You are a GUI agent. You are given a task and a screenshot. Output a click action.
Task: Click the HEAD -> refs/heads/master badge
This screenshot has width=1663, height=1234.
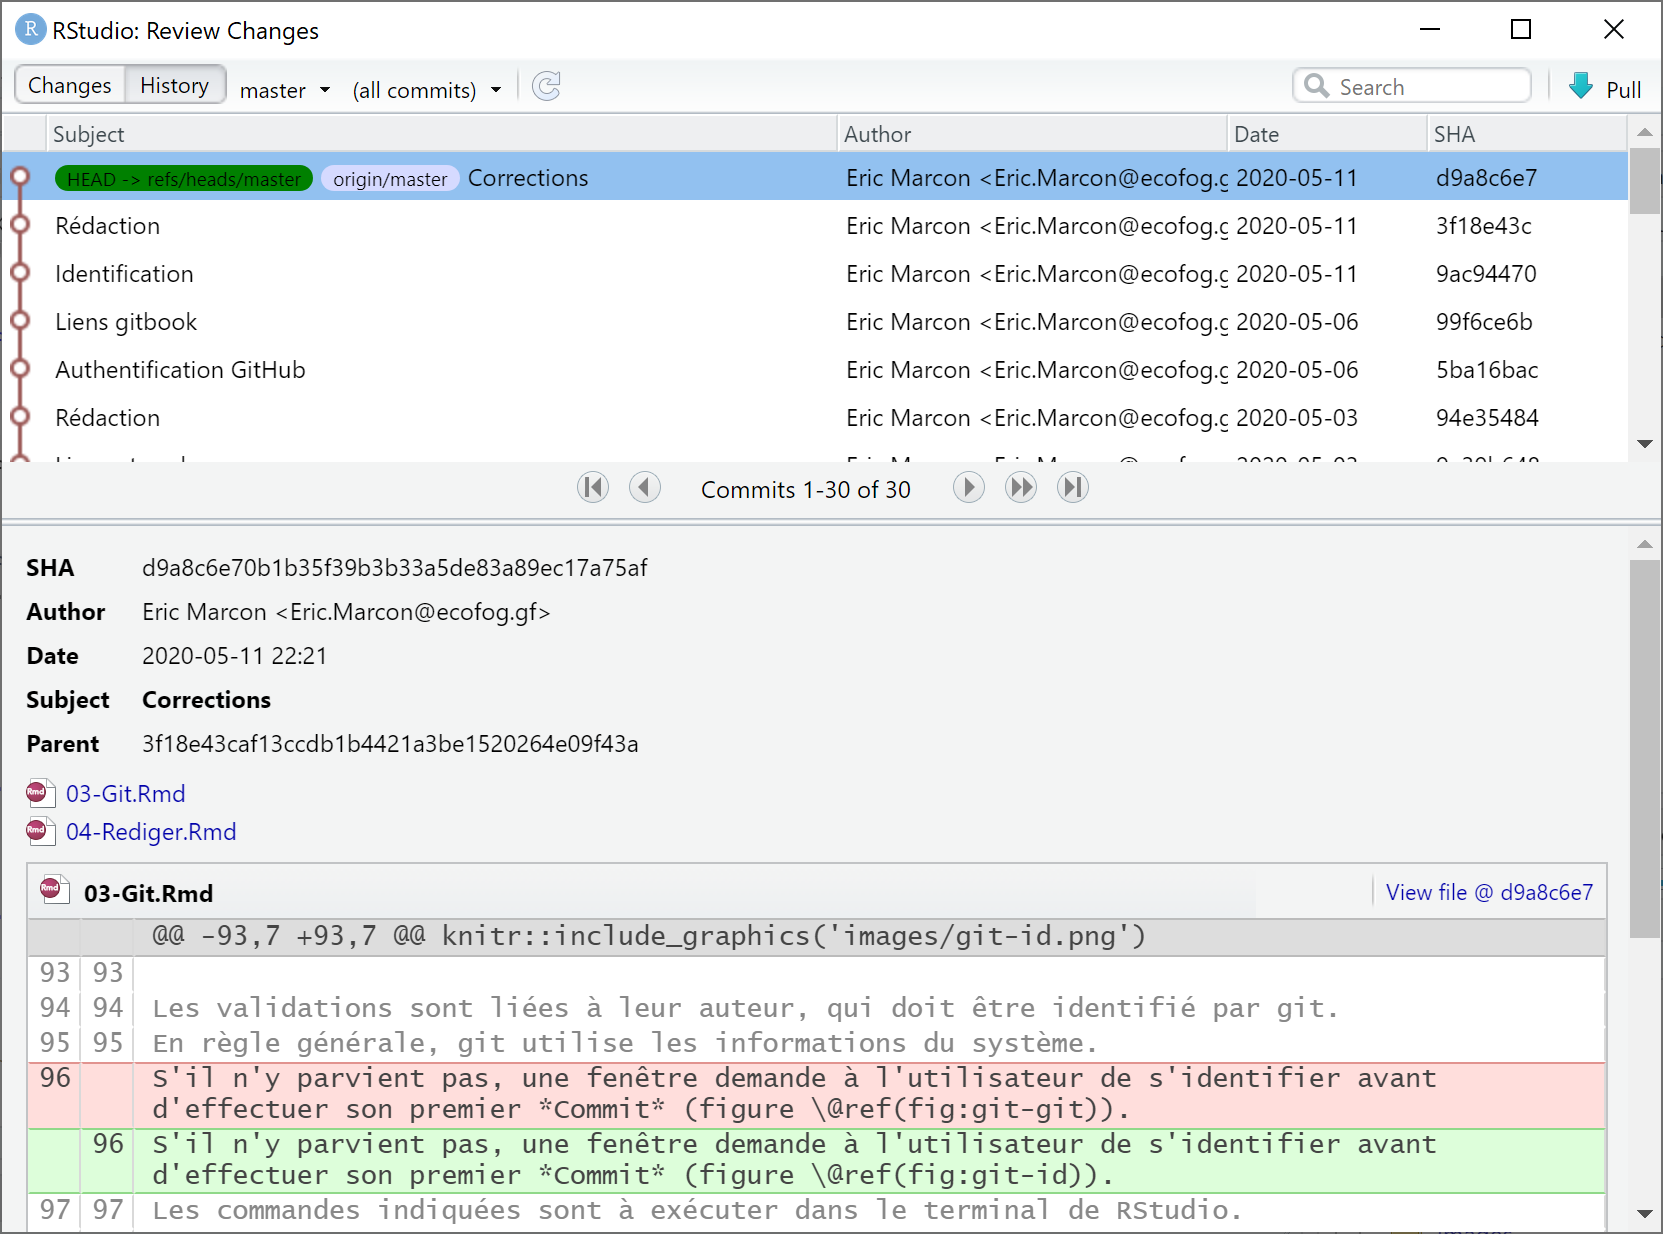coord(184,178)
